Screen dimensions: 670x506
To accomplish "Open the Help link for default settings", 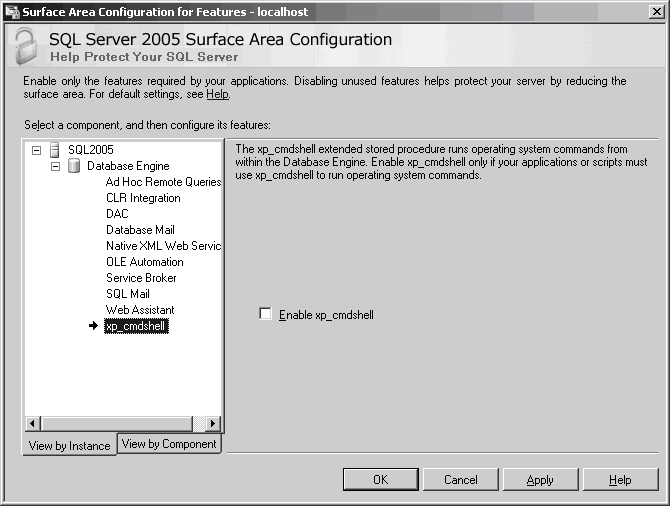I will point(217,94).
